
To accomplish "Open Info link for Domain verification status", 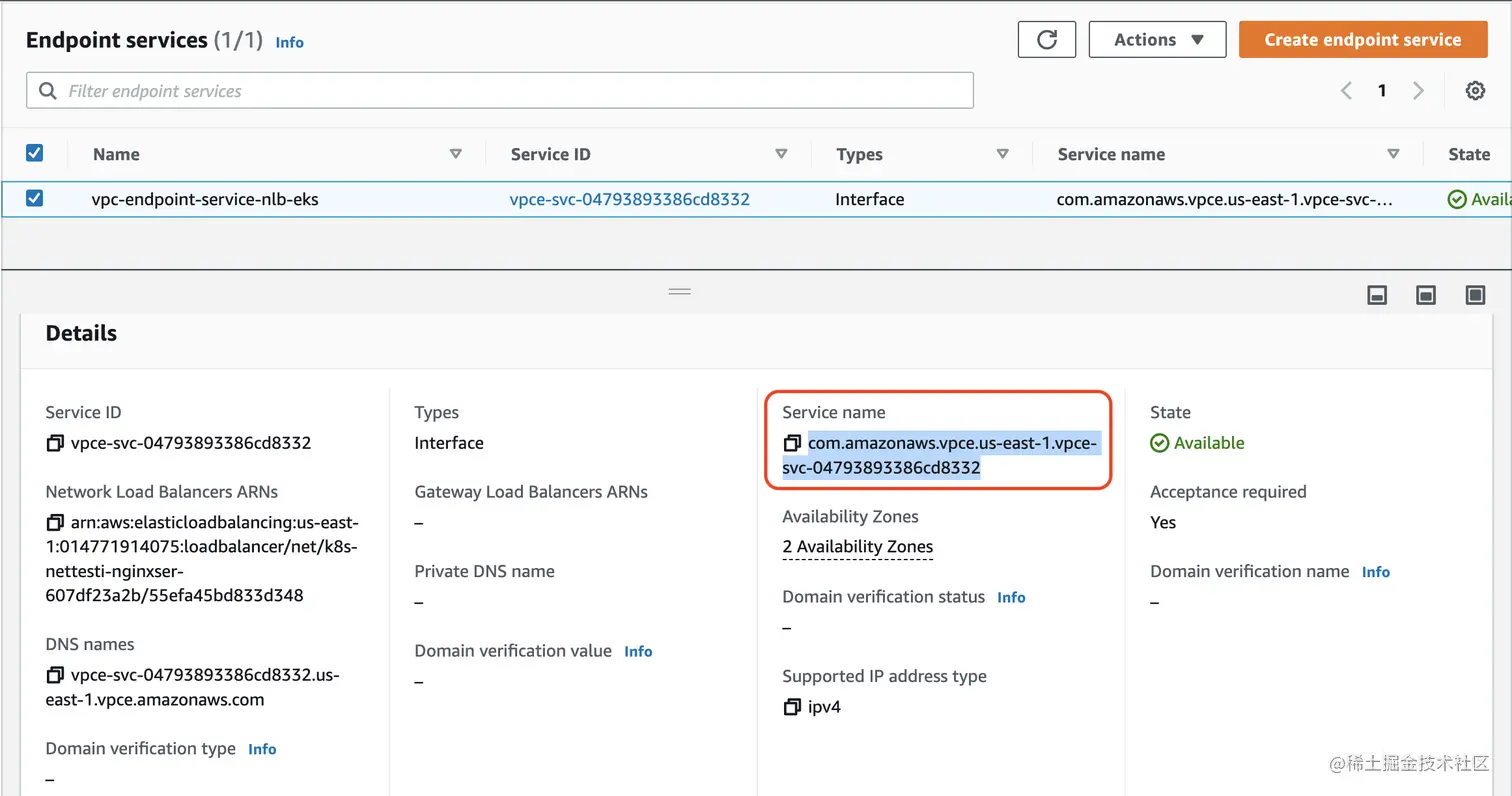I will 1011,597.
